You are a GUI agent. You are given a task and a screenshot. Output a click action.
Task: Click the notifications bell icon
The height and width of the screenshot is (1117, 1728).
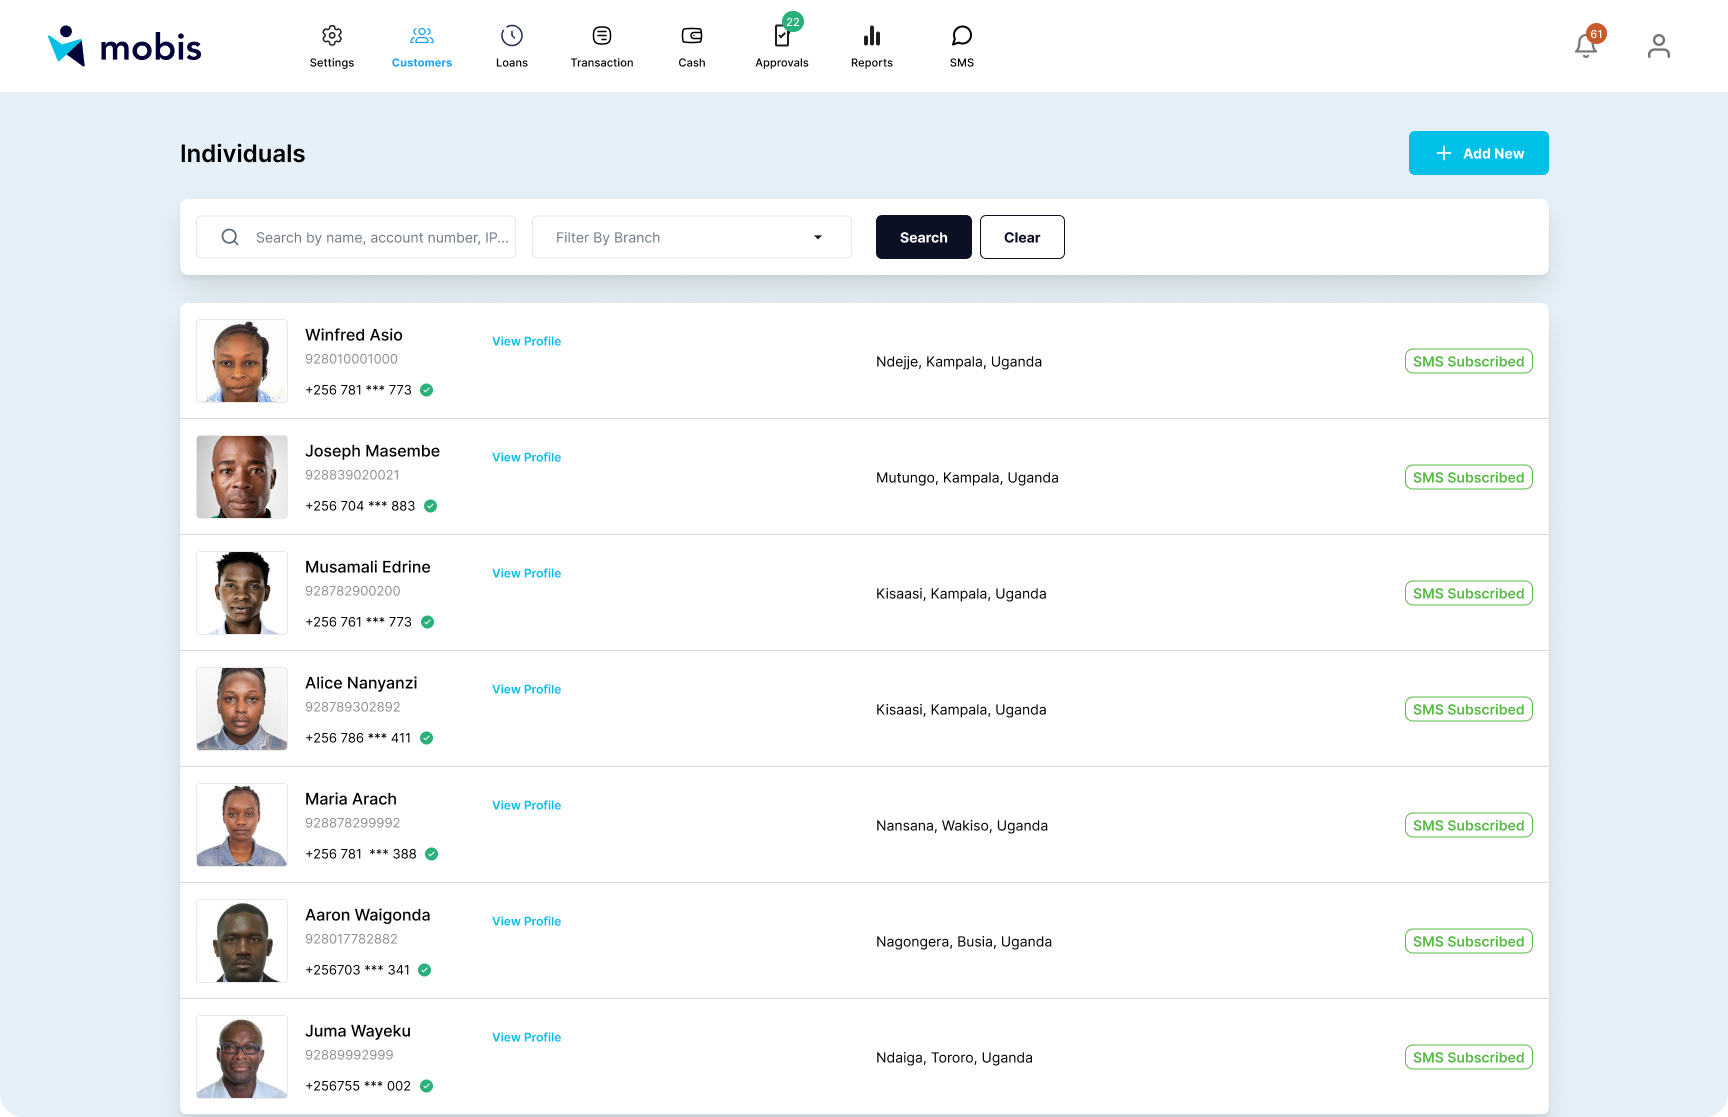pos(1585,46)
